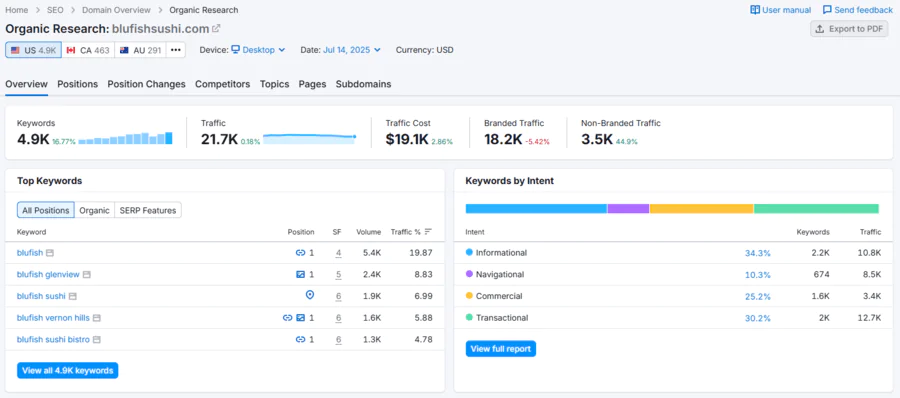This screenshot has height=398, width=900.
Task: Switch to the Competitors tab
Action: [223, 84]
